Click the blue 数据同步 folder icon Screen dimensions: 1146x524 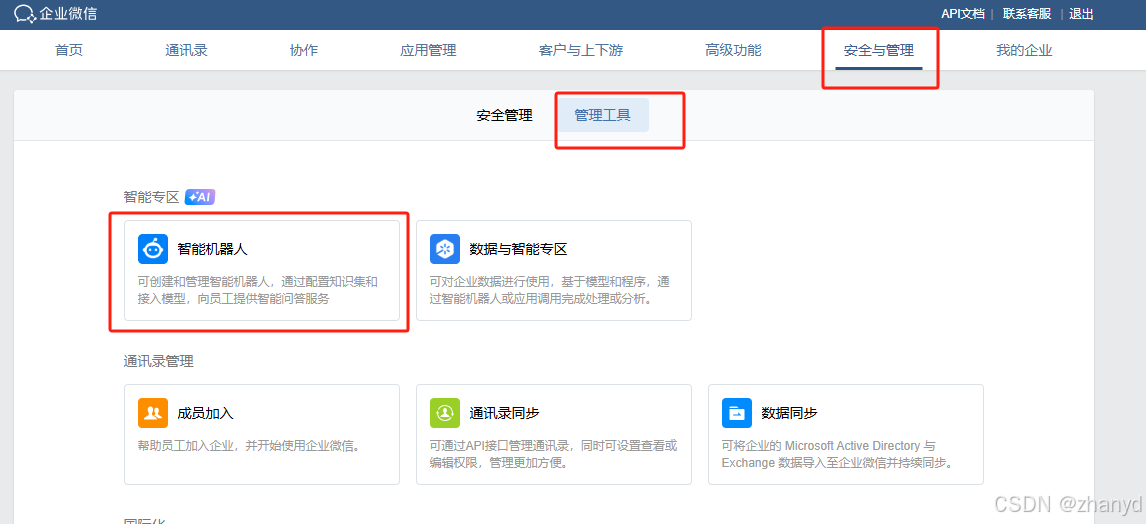coord(737,413)
